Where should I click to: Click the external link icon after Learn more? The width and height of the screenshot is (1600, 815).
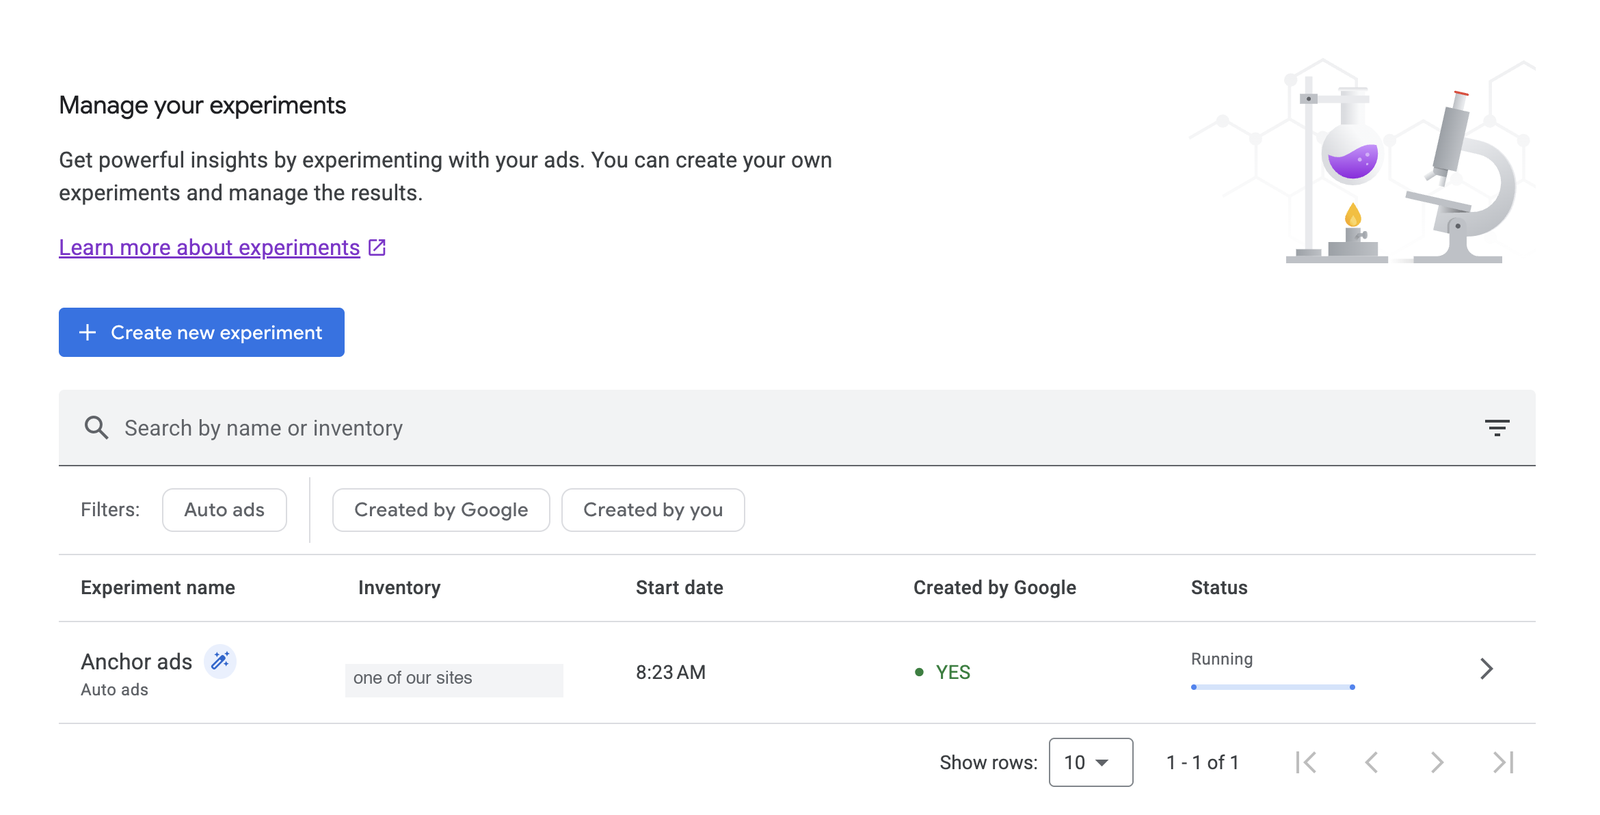click(377, 247)
